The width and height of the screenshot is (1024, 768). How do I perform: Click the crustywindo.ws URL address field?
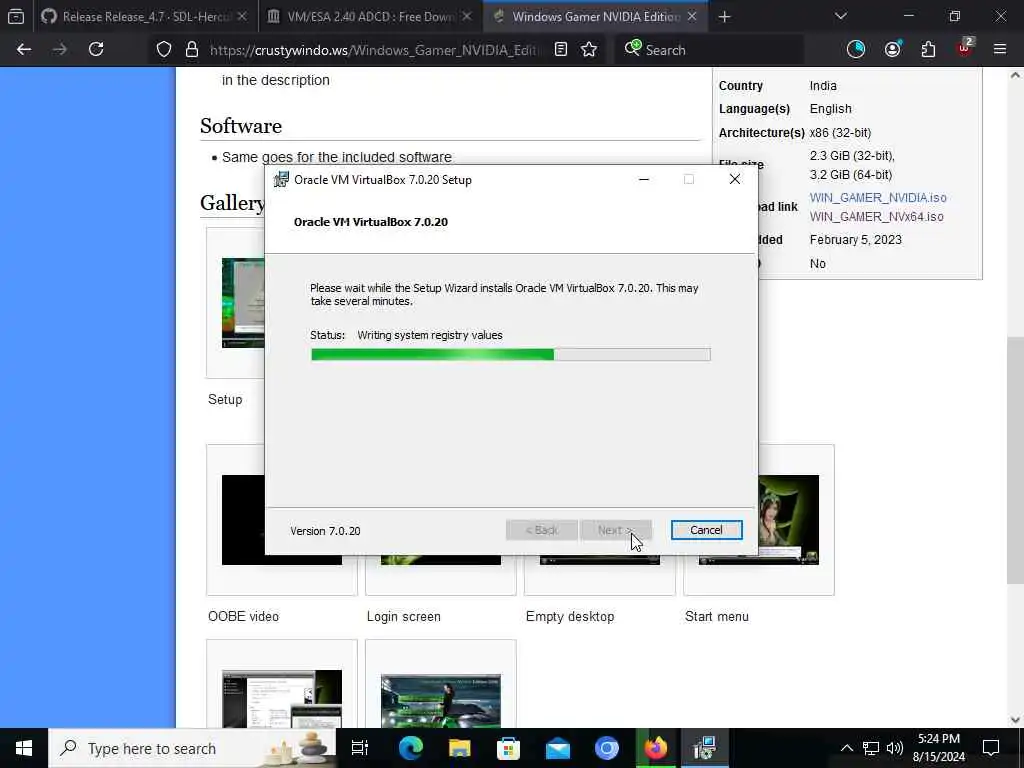[x=375, y=50]
